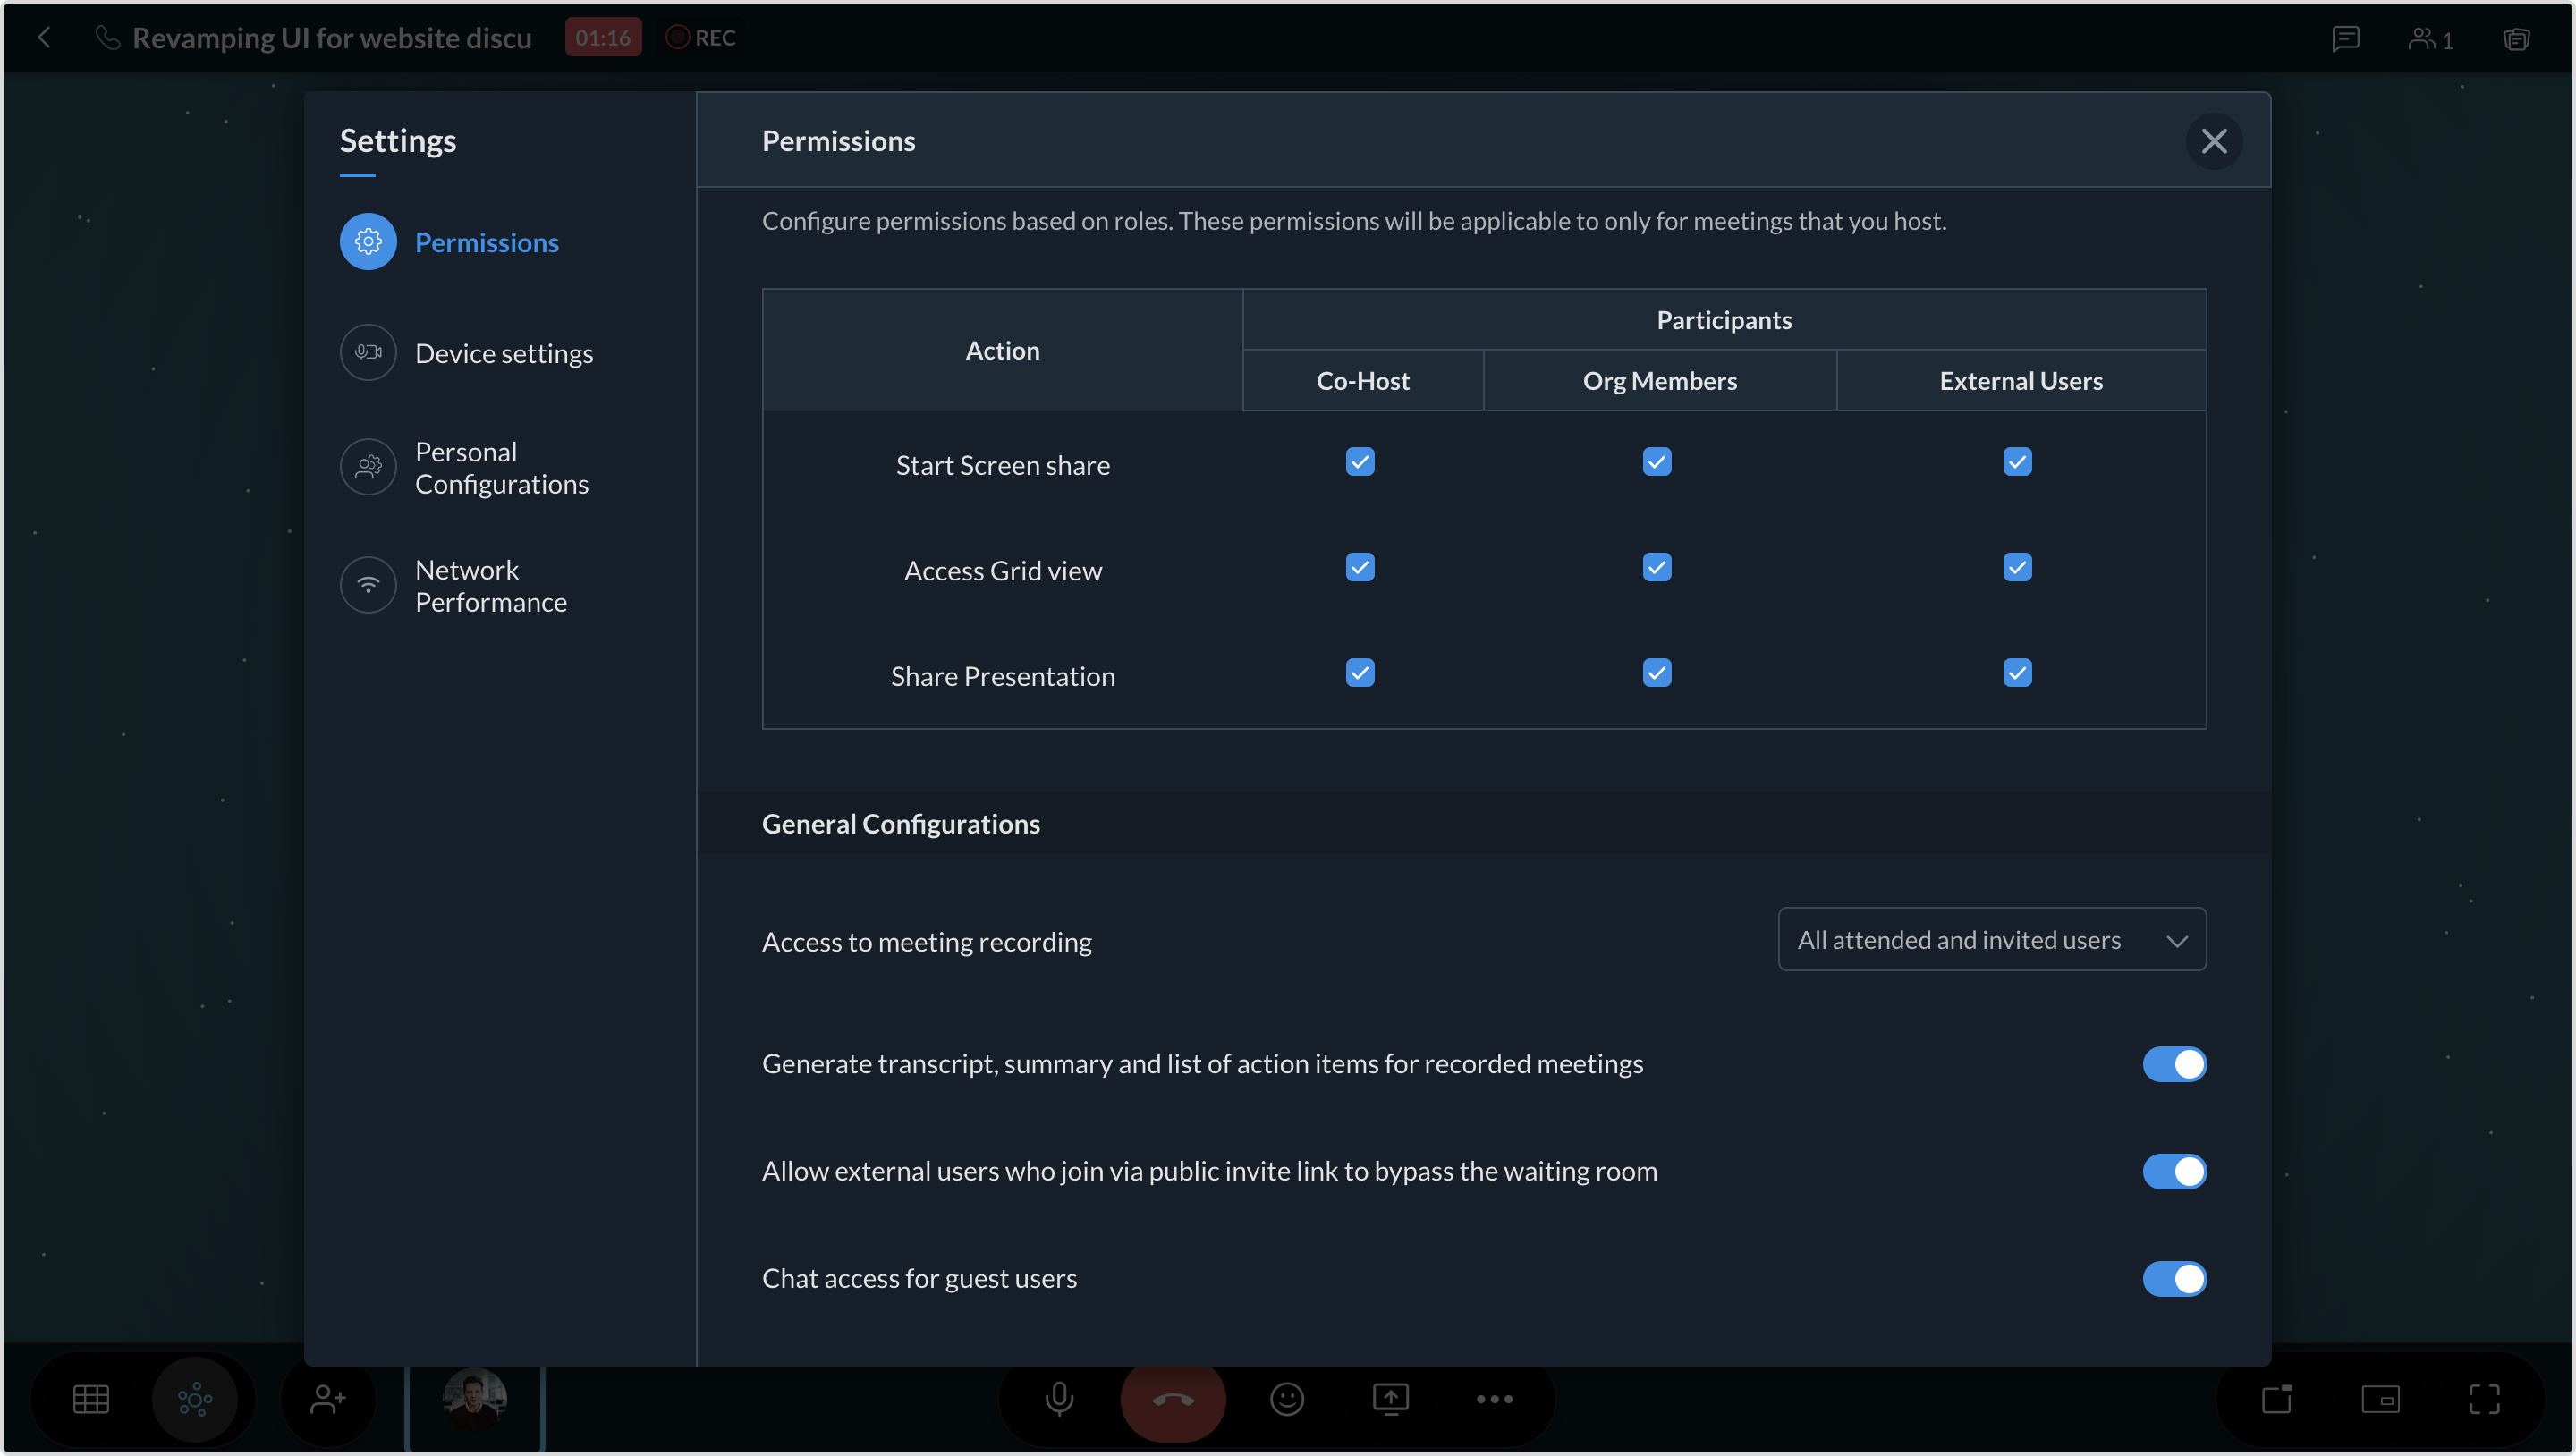
Task: Disable transcript and summary generation toggle
Action: click(2174, 1064)
